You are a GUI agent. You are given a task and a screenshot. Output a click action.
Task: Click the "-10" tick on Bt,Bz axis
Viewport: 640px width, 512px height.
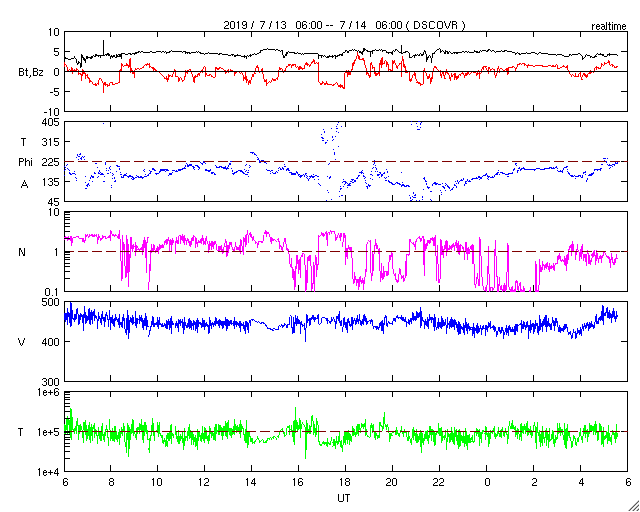[51, 111]
